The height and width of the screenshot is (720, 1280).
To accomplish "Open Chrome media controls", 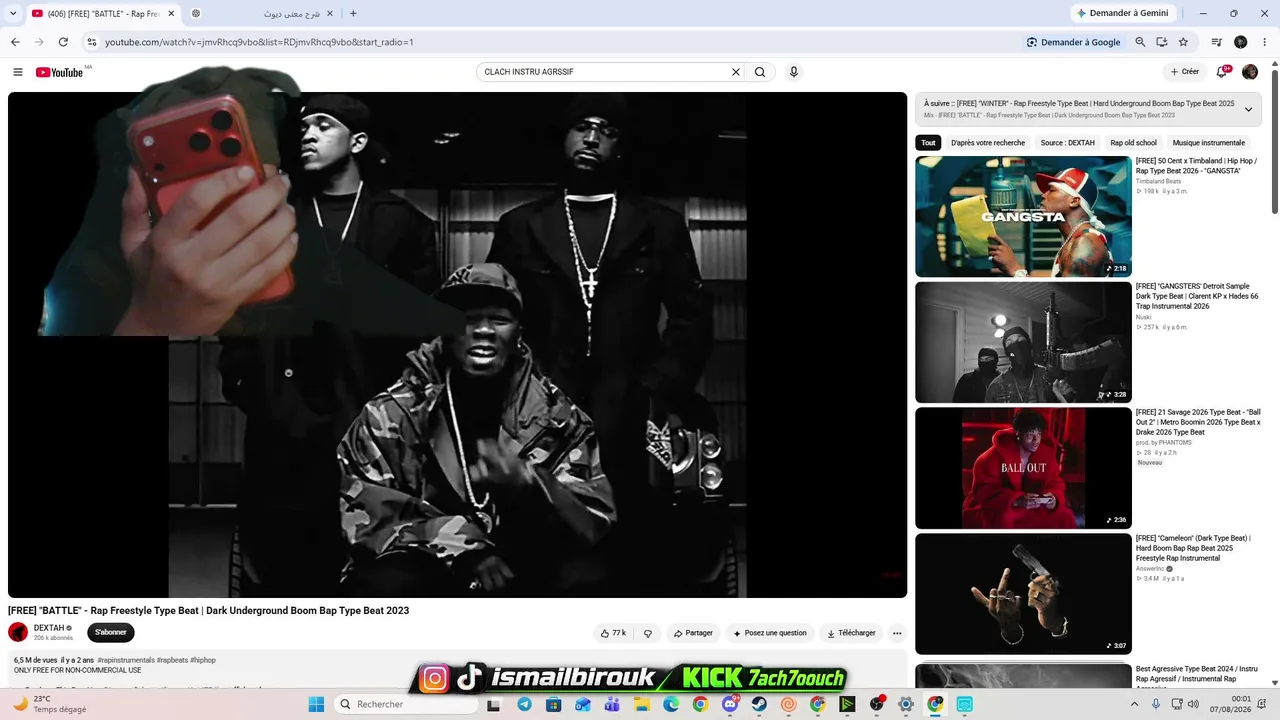I will [x=1217, y=42].
